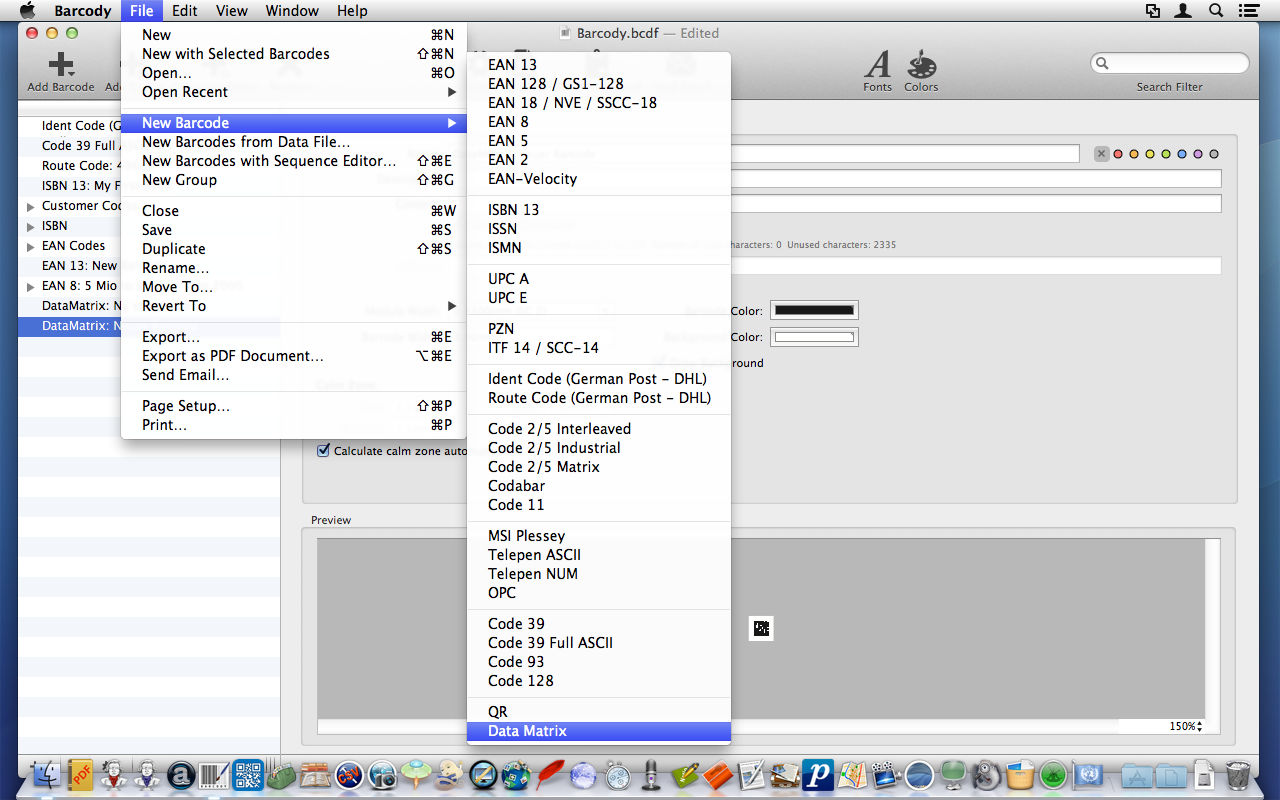Open the blue QR code app in Dock
The image size is (1280, 800).
tap(247, 775)
